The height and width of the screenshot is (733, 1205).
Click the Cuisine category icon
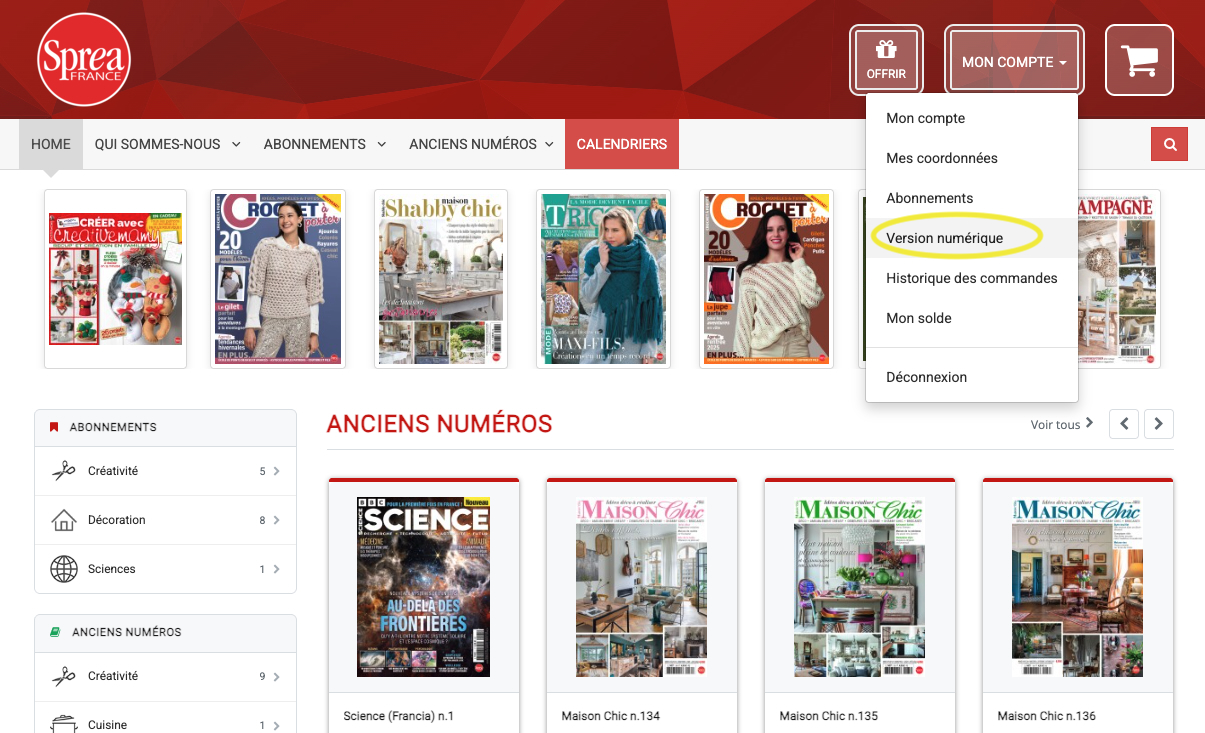64,724
